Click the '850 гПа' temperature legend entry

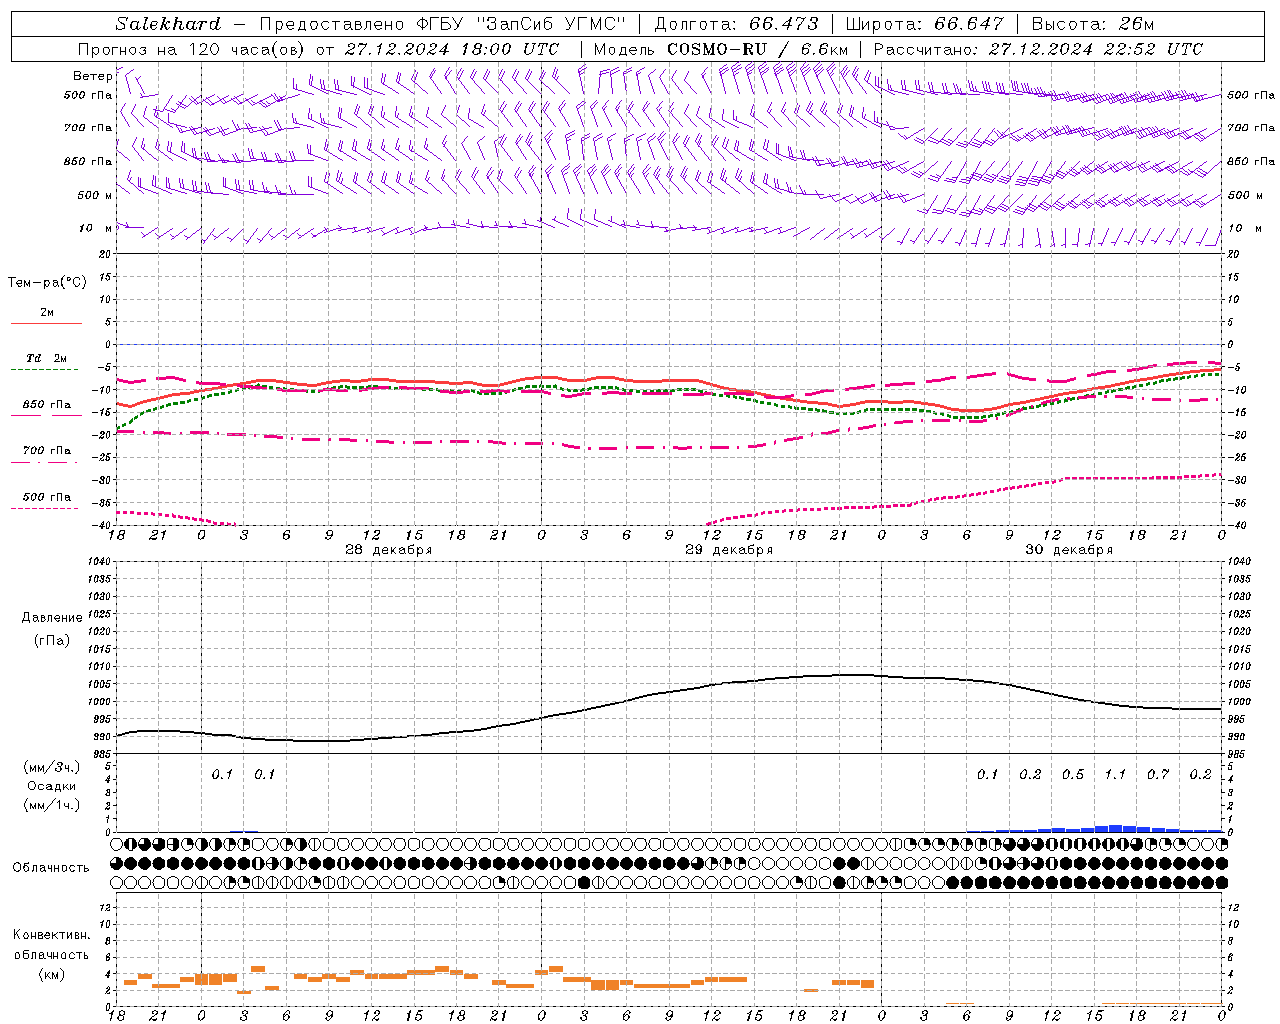click(x=46, y=405)
